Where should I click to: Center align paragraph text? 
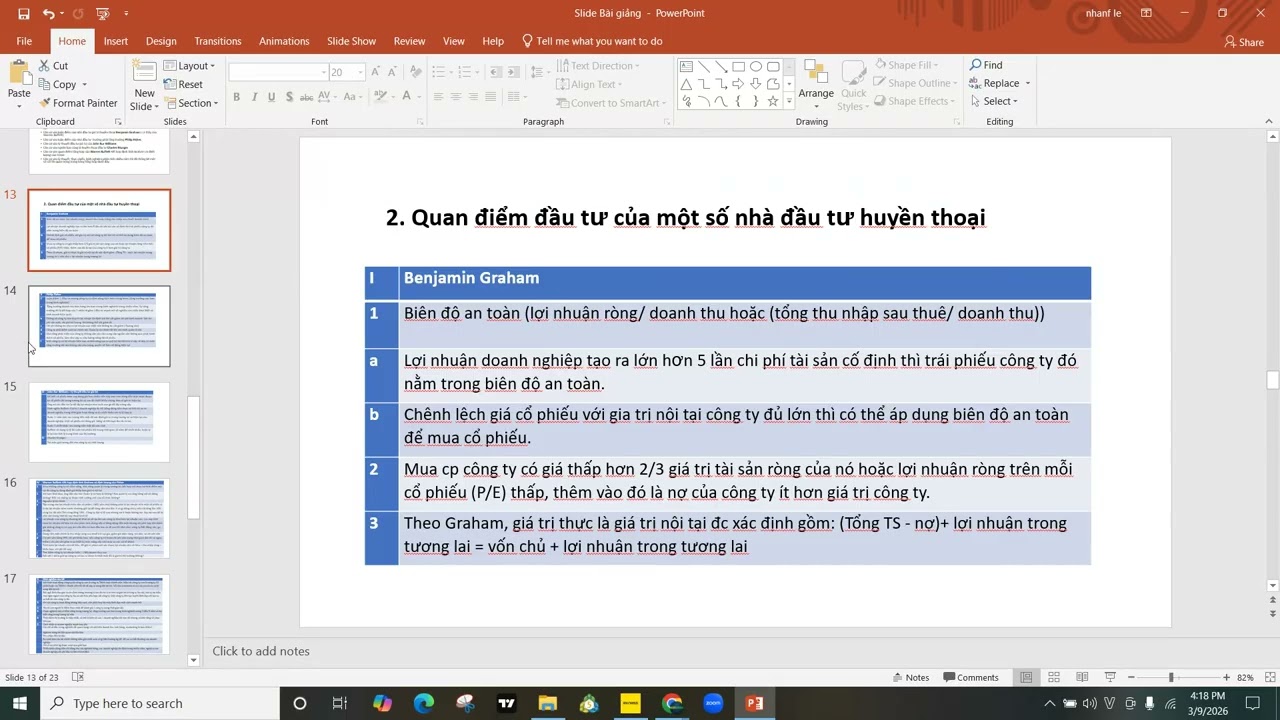455,97
